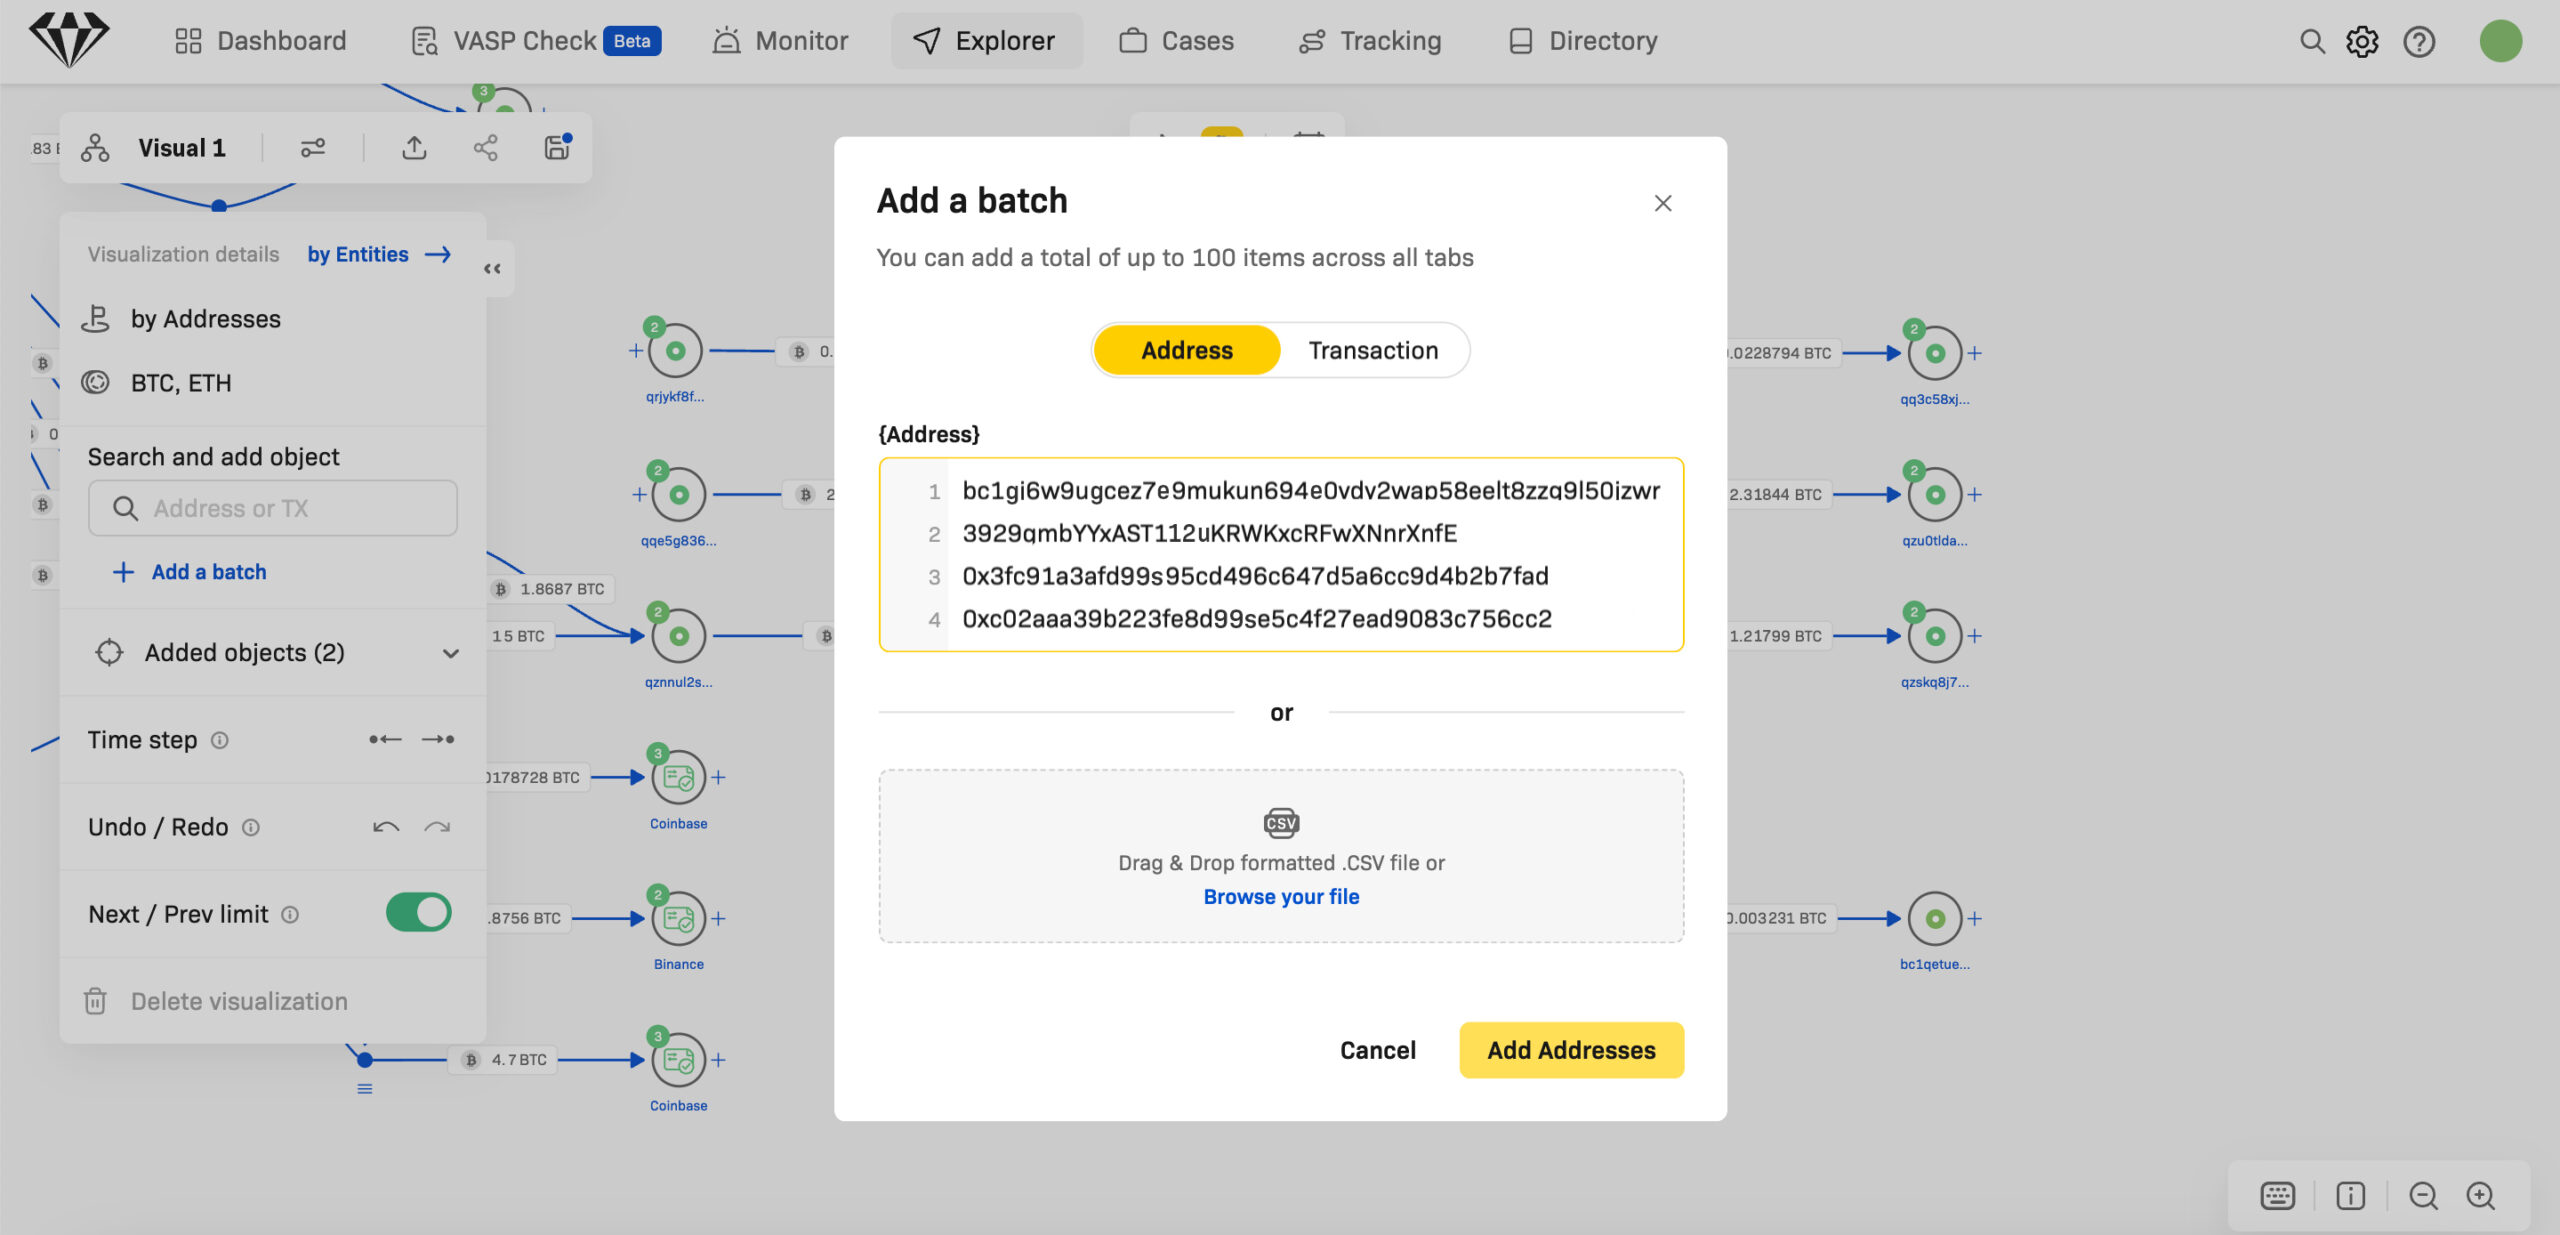Viewport: 2560px width, 1235px height.
Task: Step time forward with right arrow icon
Action: (x=438, y=739)
